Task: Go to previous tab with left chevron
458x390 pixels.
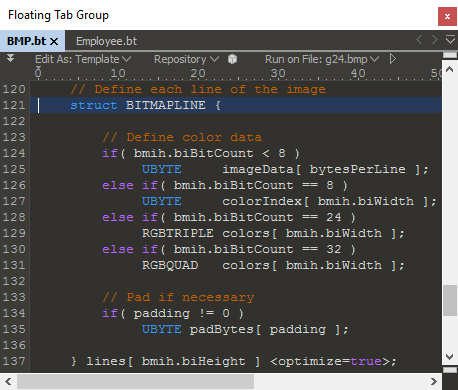Action: click(419, 40)
